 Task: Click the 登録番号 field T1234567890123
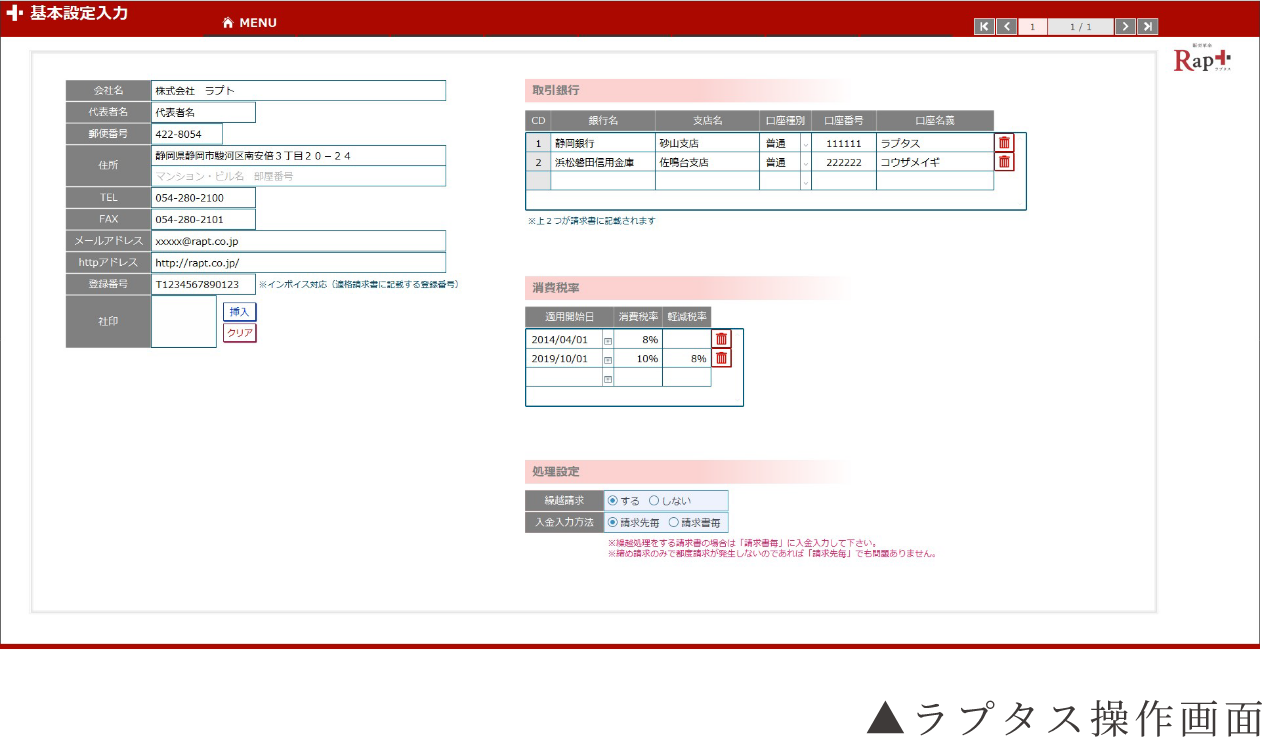pyautogui.click(x=203, y=284)
